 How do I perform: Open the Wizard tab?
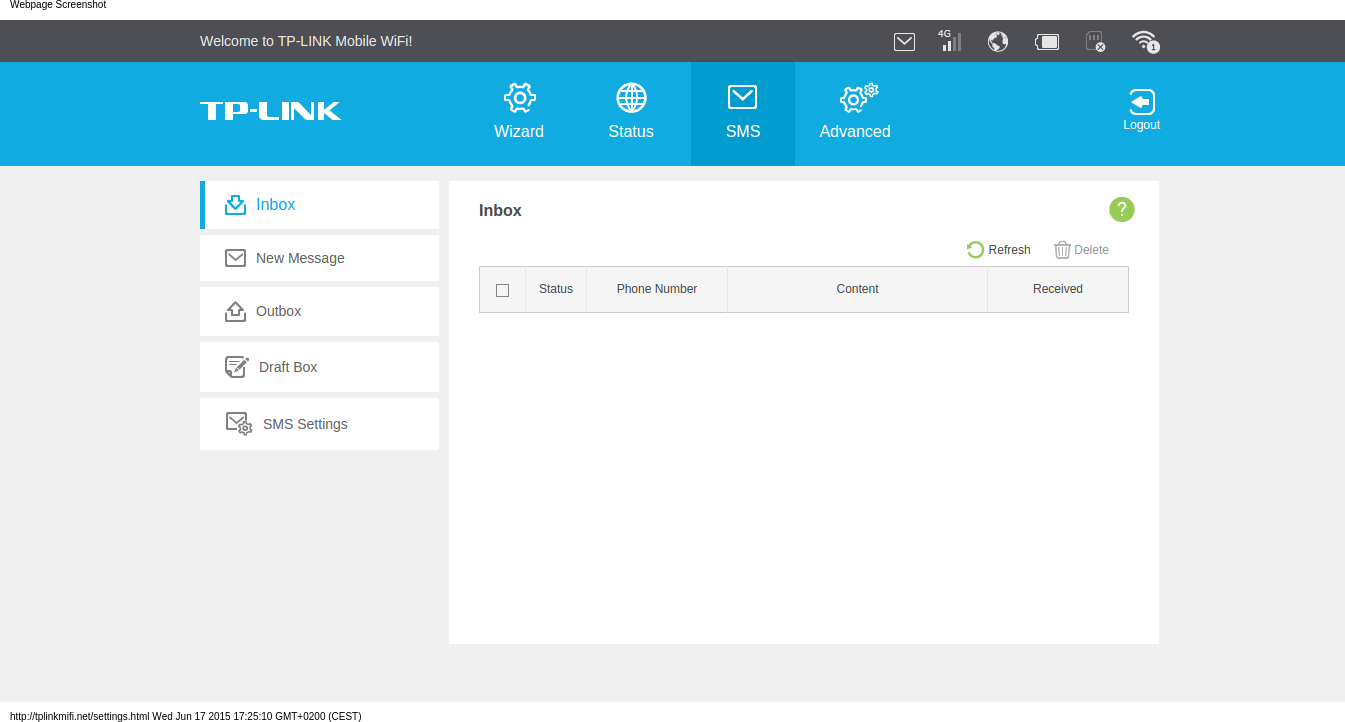tap(519, 113)
